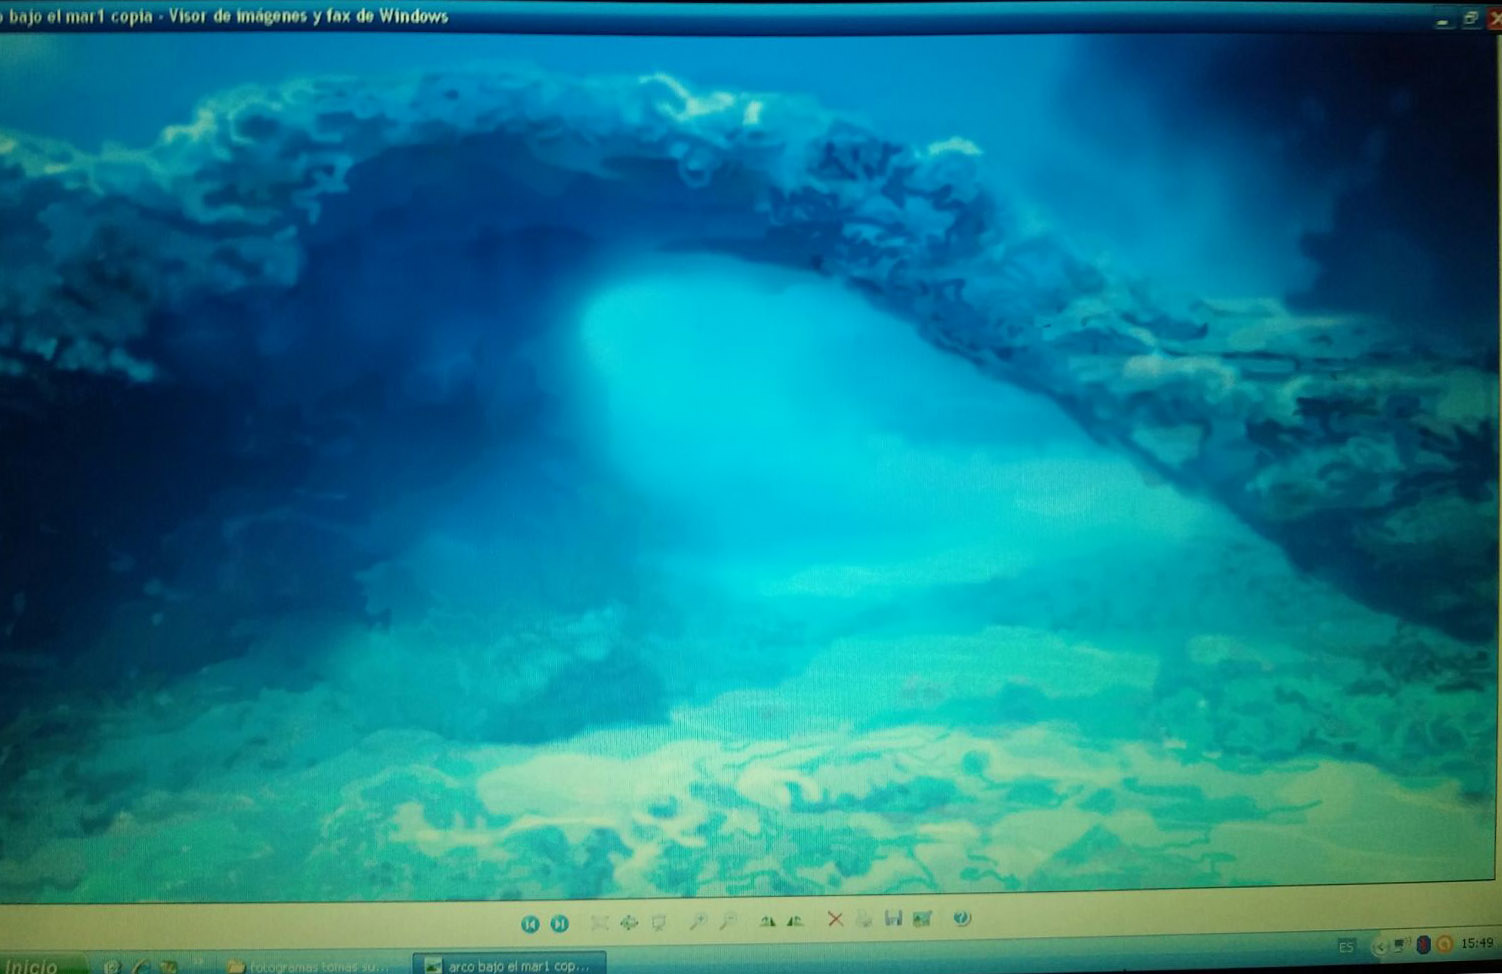
Task: Click the Best Fit icon
Action: pos(600,923)
